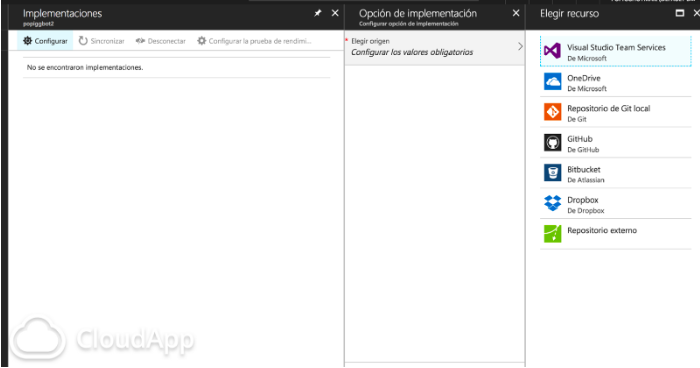Viewport: 700px width, 368px height.
Task: Choose Repositorio de Git local label
Action: click(x=608, y=108)
